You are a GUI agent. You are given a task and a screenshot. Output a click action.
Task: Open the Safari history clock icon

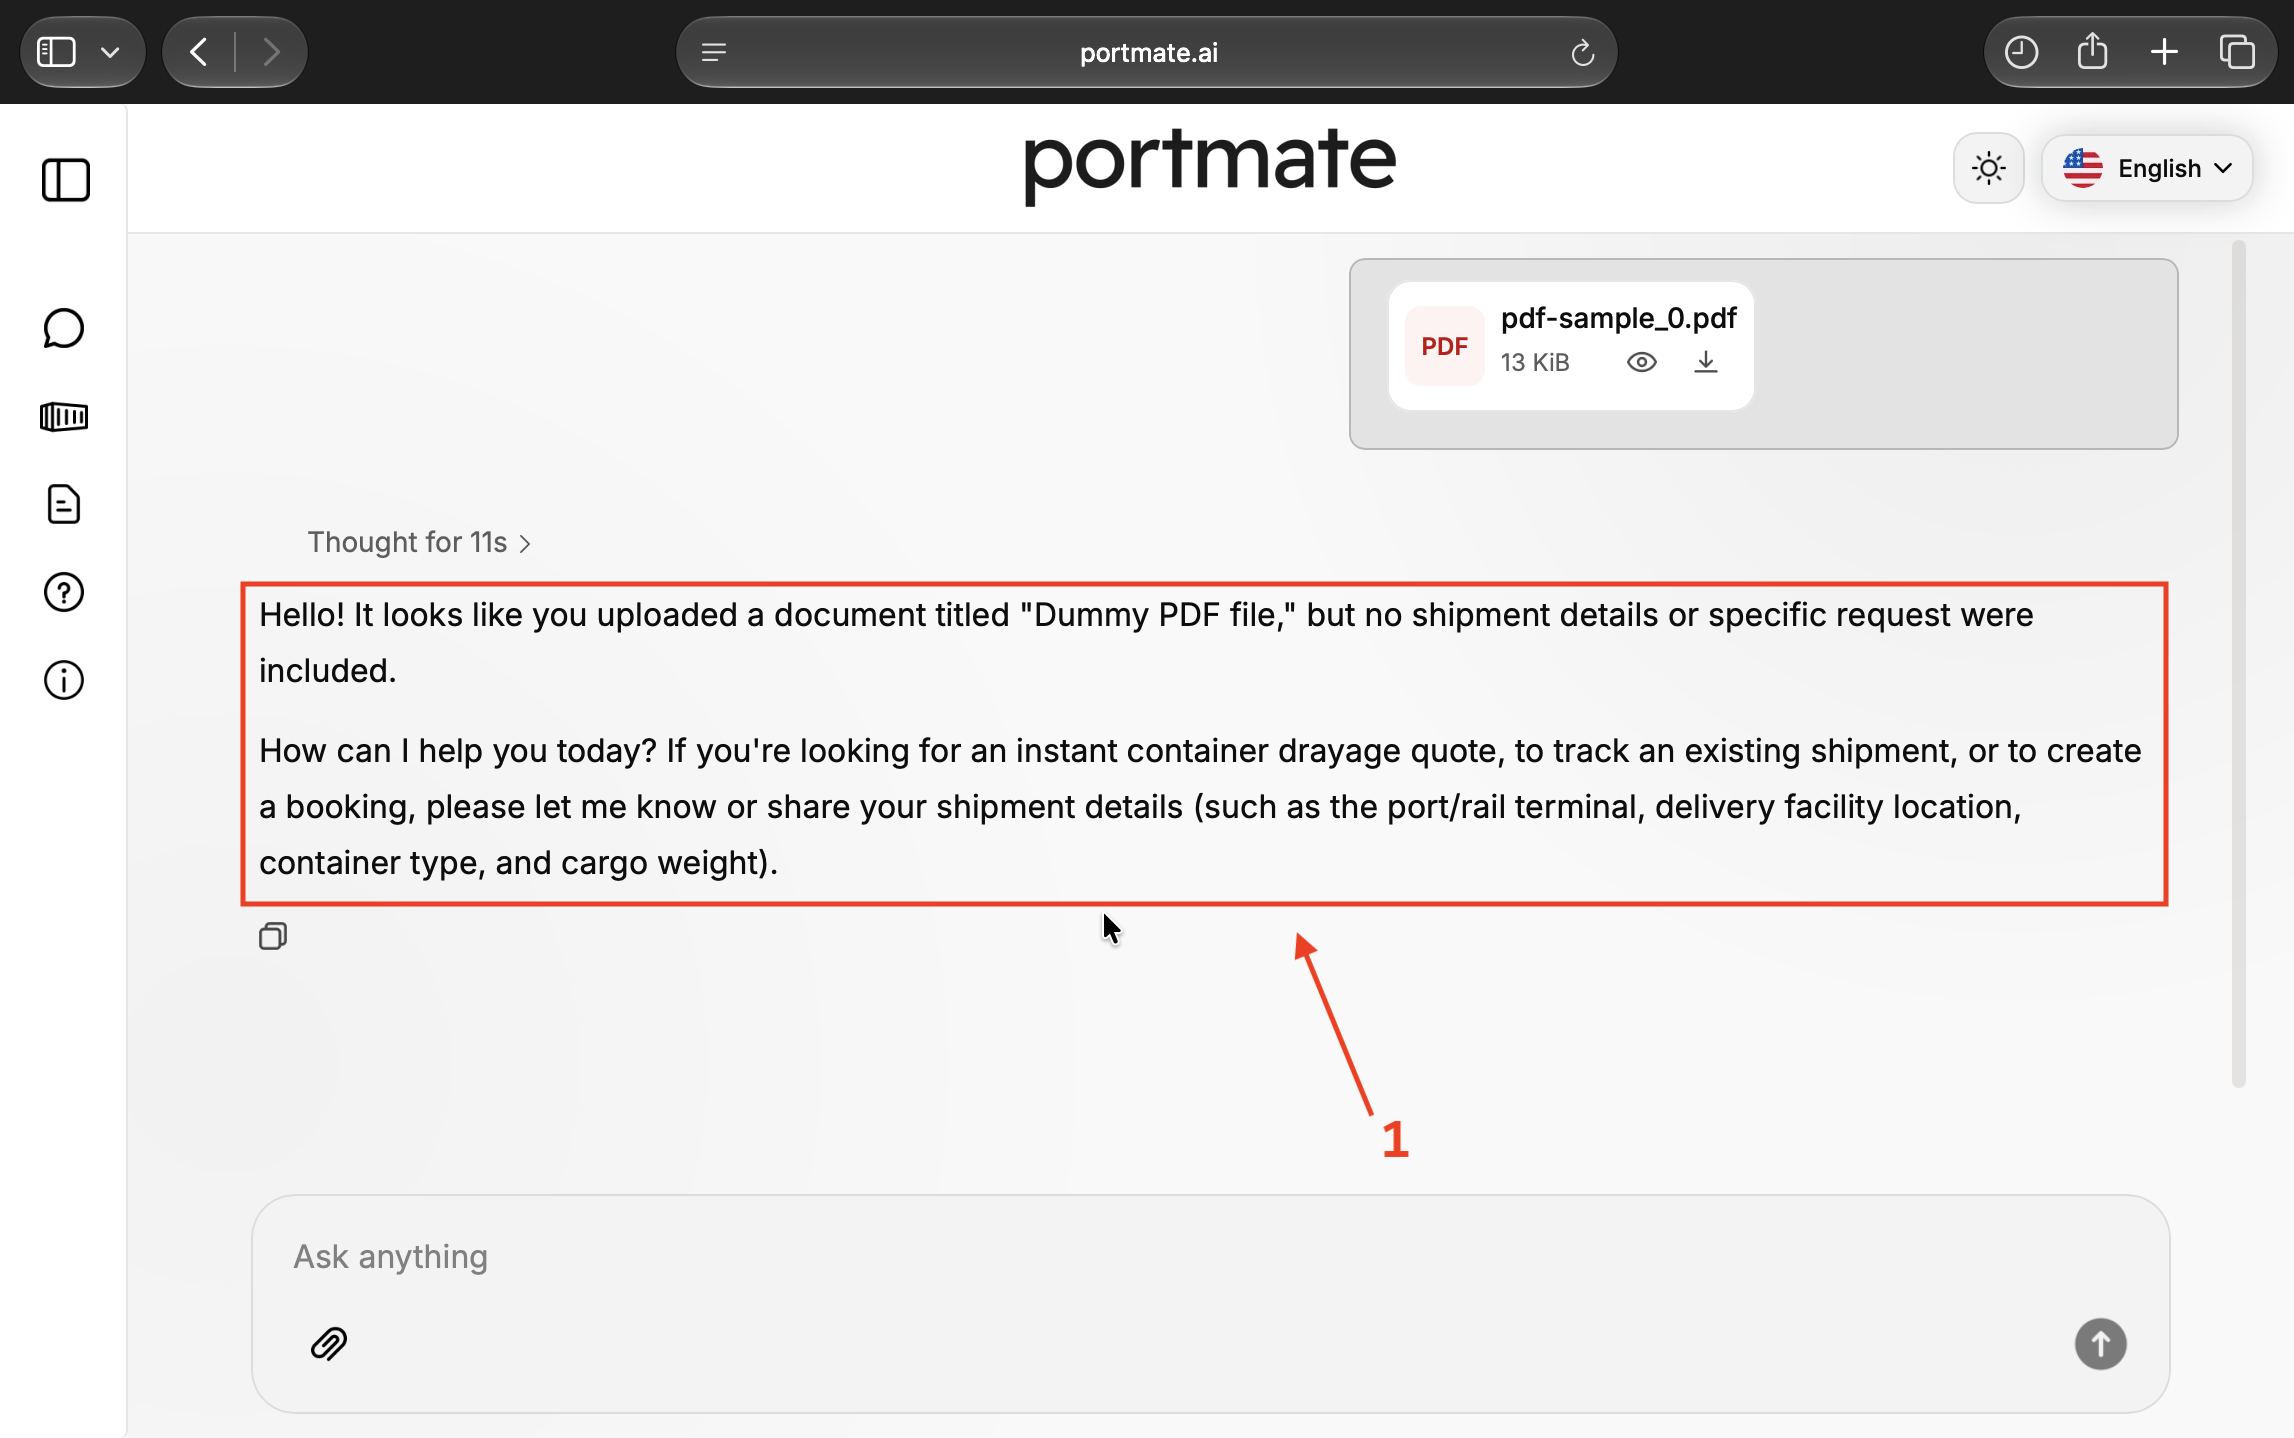click(x=2021, y=52)
